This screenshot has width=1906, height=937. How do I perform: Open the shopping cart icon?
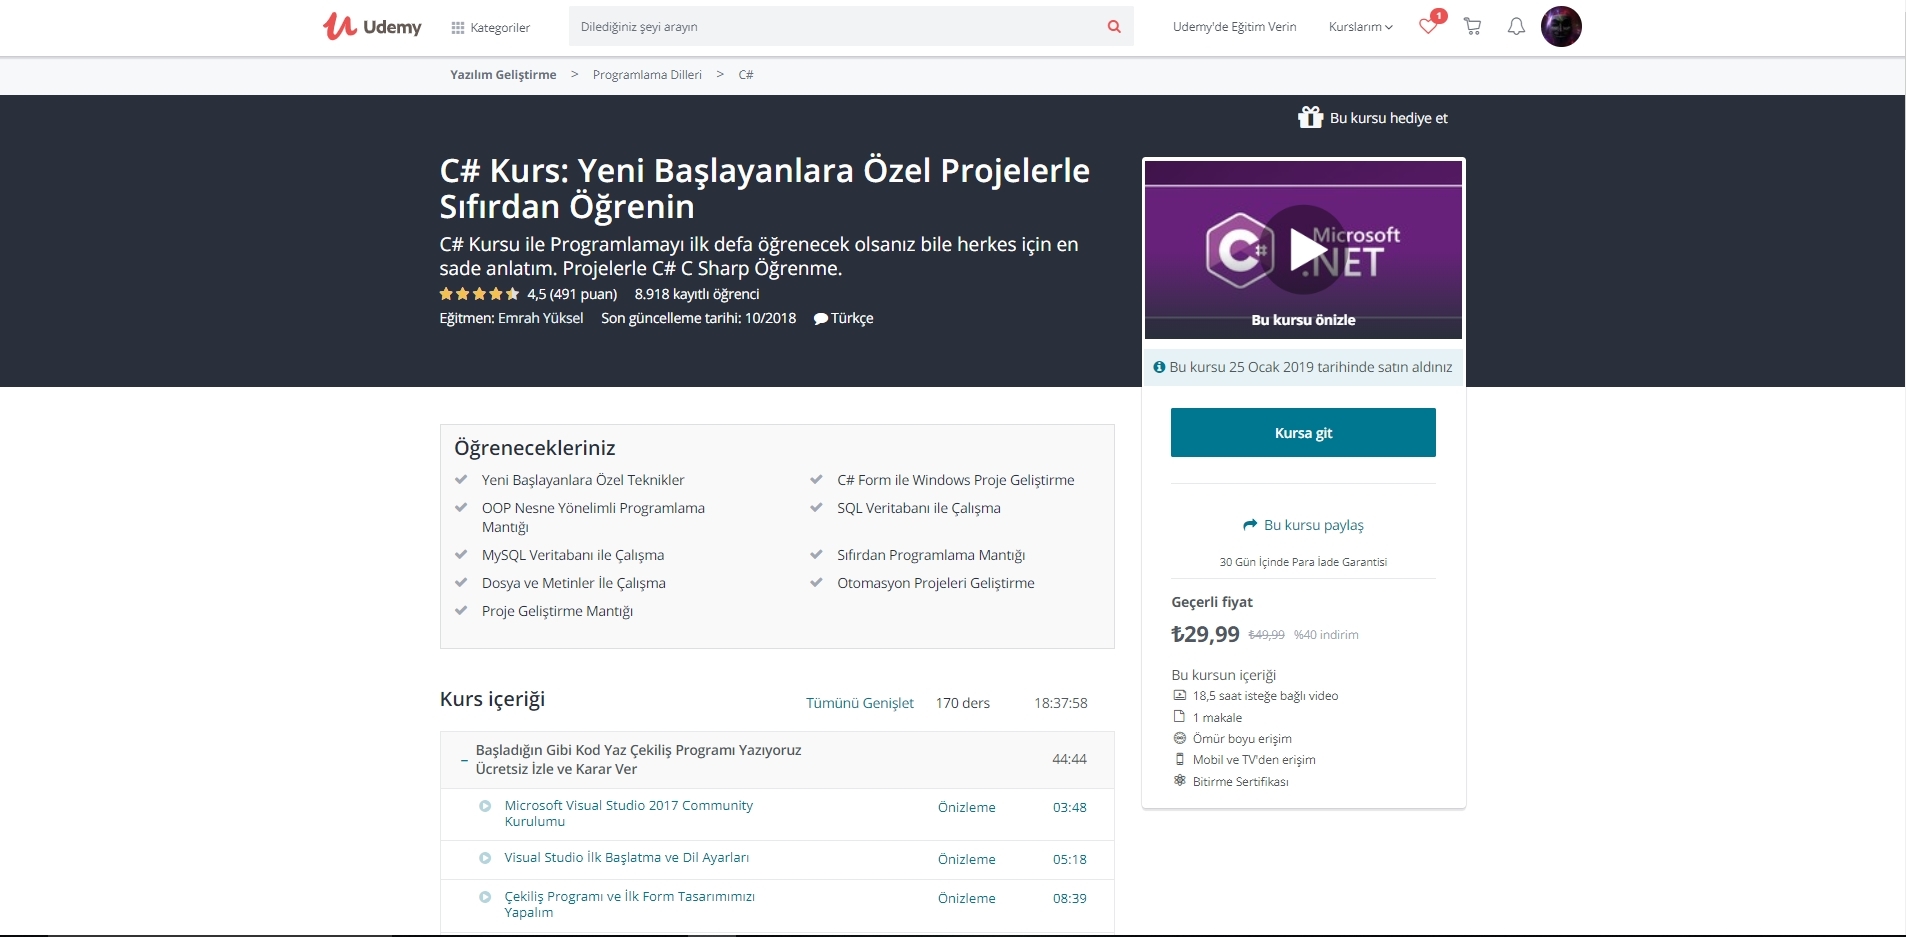[1472, 27]
